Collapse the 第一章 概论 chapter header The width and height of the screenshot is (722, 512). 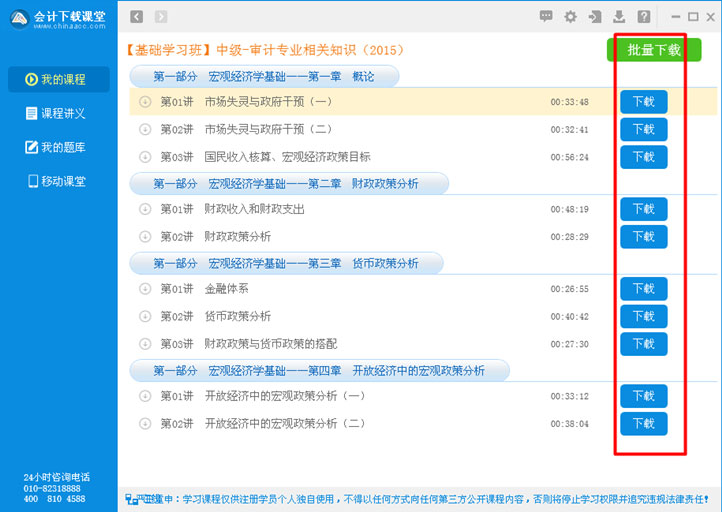click(x=264, y=76)
